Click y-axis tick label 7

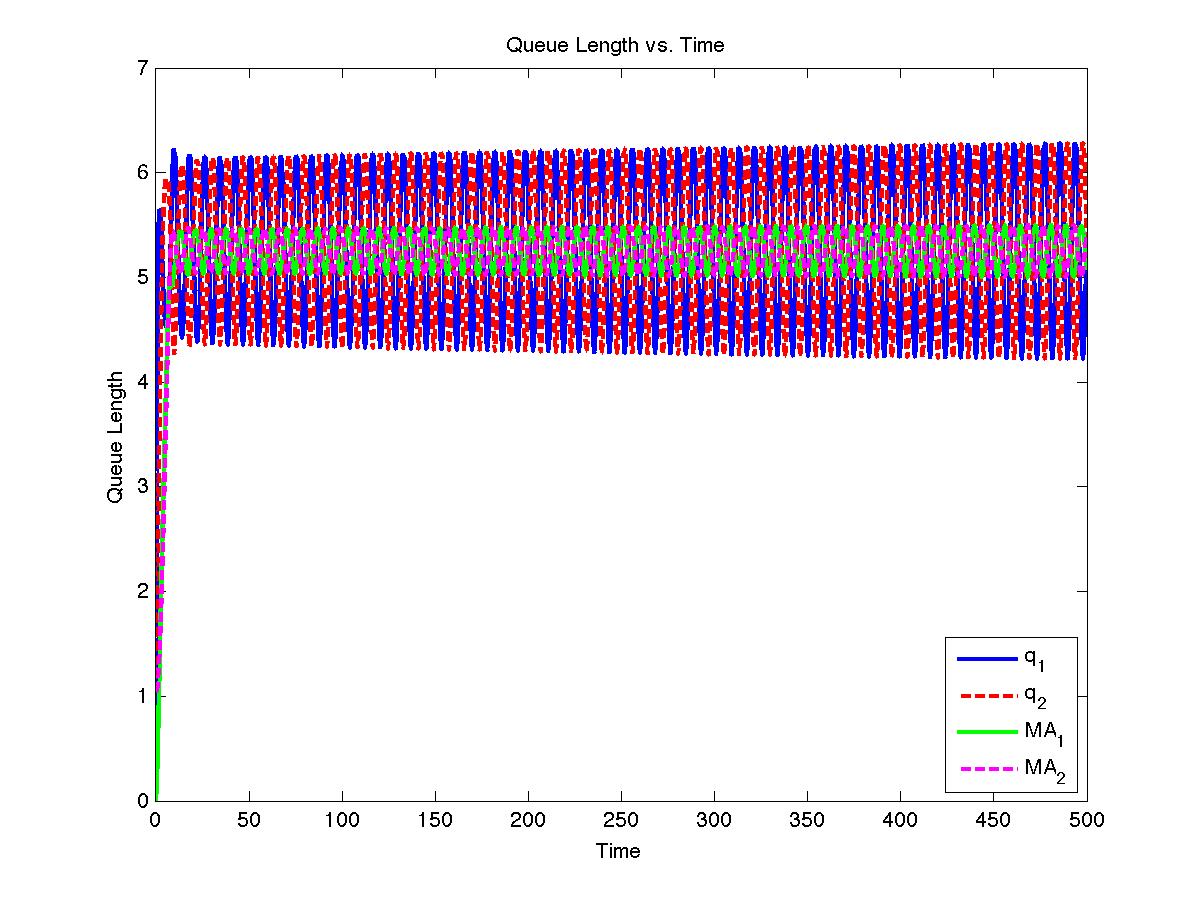143,68
